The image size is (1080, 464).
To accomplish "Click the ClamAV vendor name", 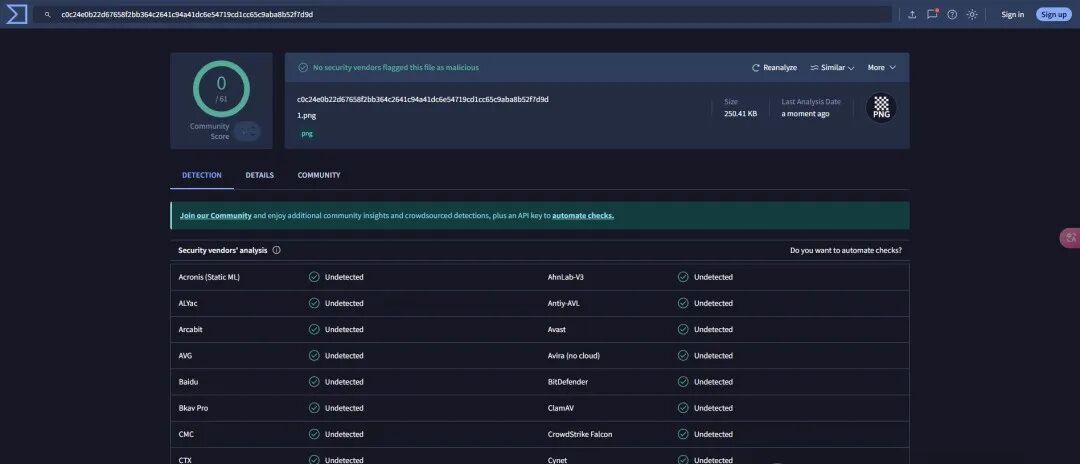I will (561, 408).
